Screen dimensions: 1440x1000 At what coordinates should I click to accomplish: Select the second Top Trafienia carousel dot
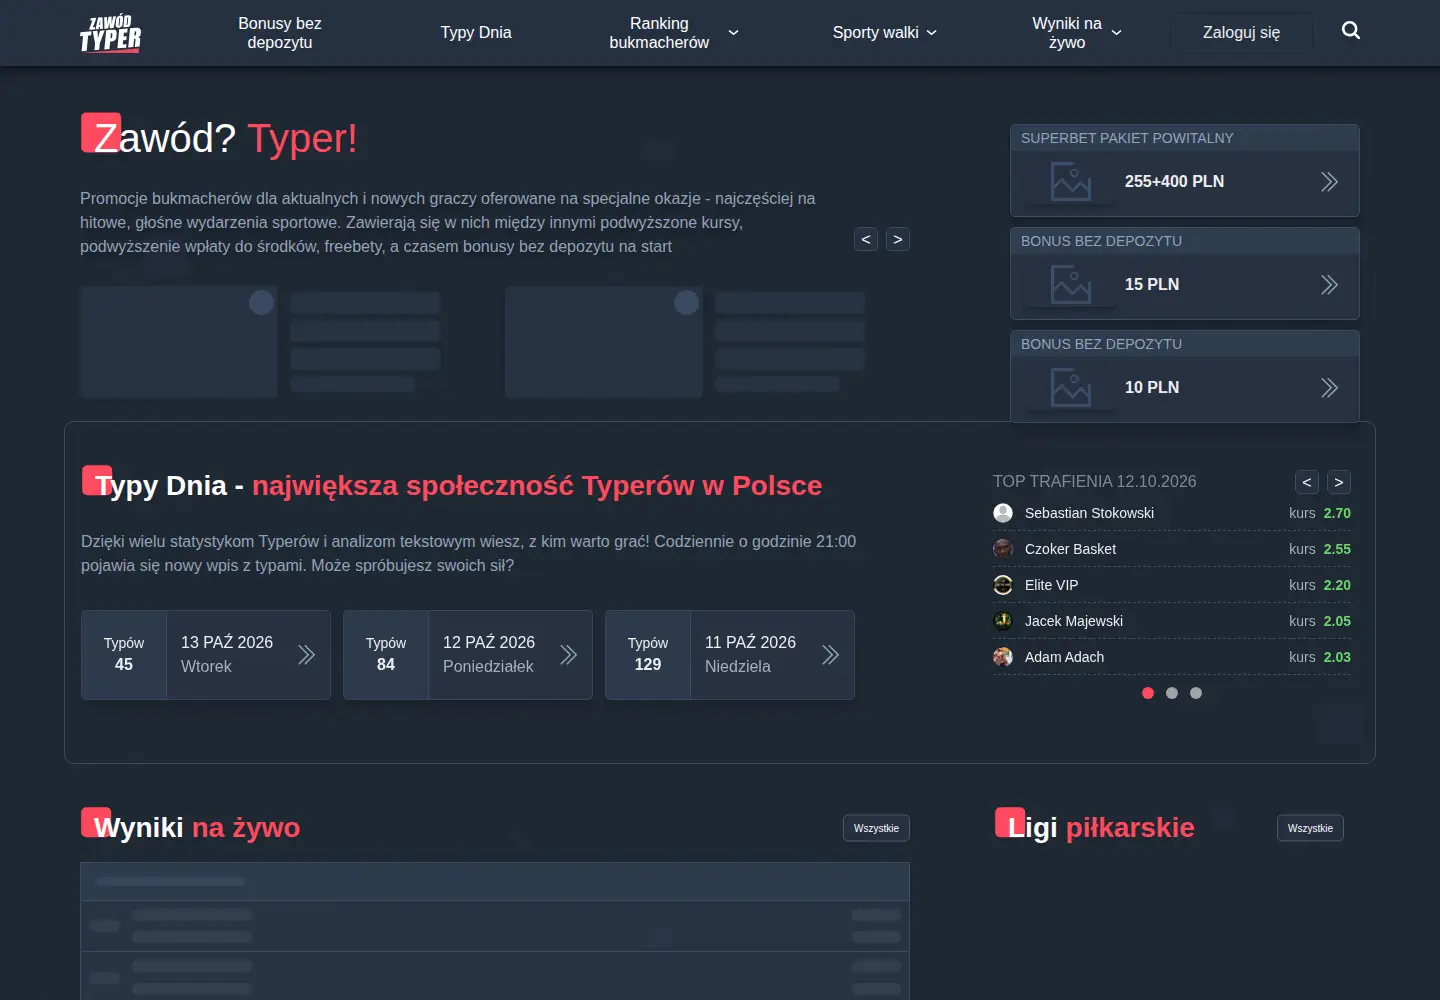[1172, 693]
